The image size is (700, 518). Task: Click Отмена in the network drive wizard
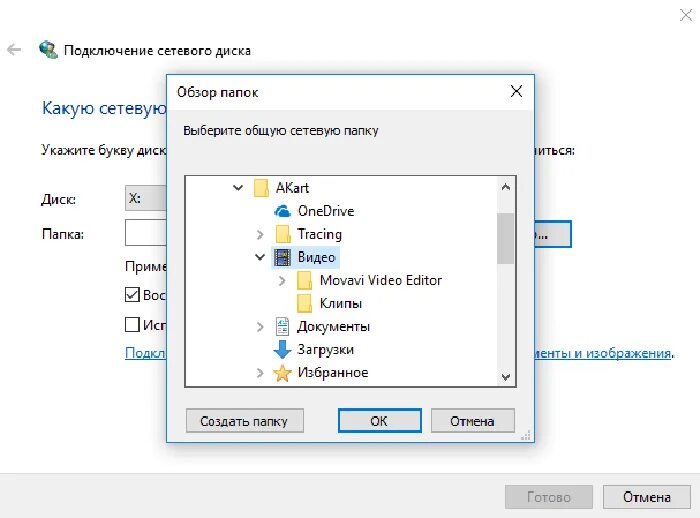[646, 497]
